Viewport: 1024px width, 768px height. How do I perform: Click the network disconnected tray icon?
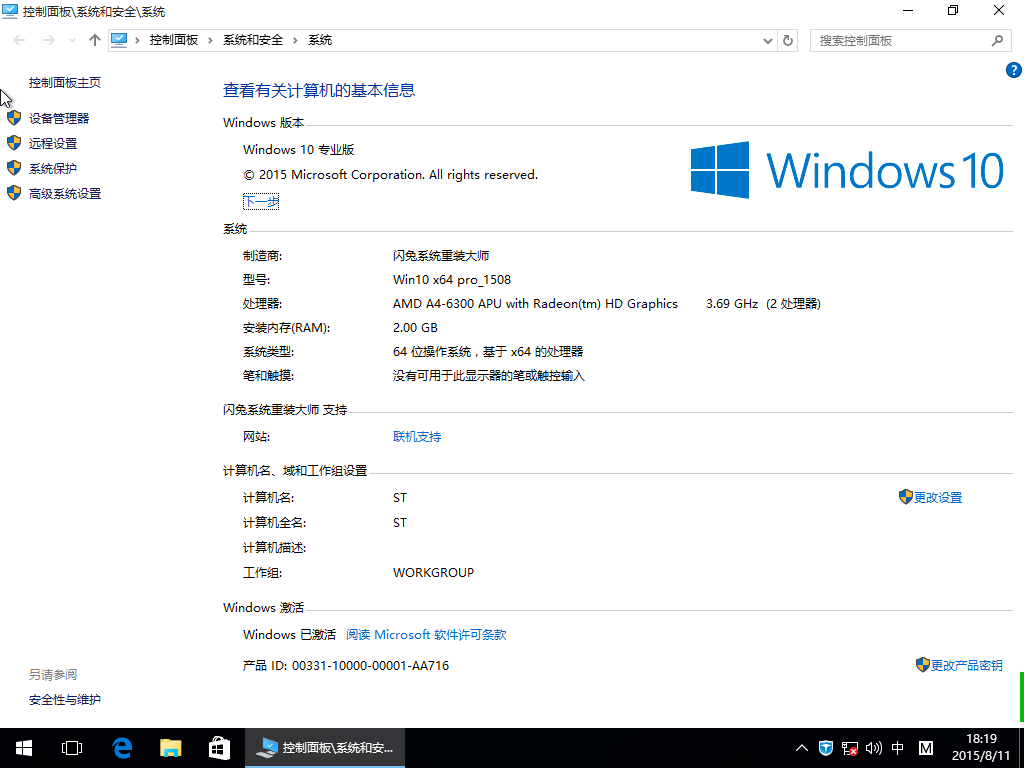point(850,748)
